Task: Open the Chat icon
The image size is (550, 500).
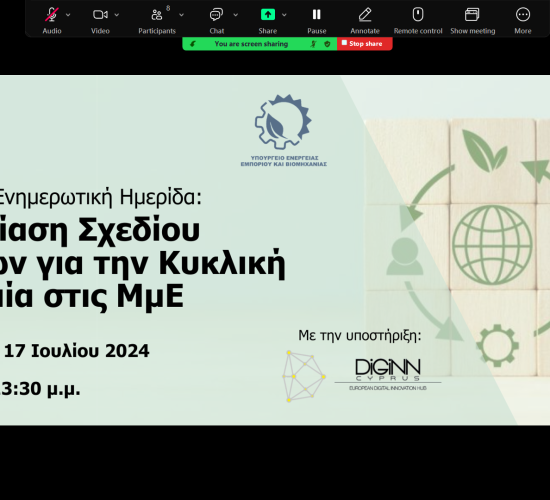Action: 216,15
